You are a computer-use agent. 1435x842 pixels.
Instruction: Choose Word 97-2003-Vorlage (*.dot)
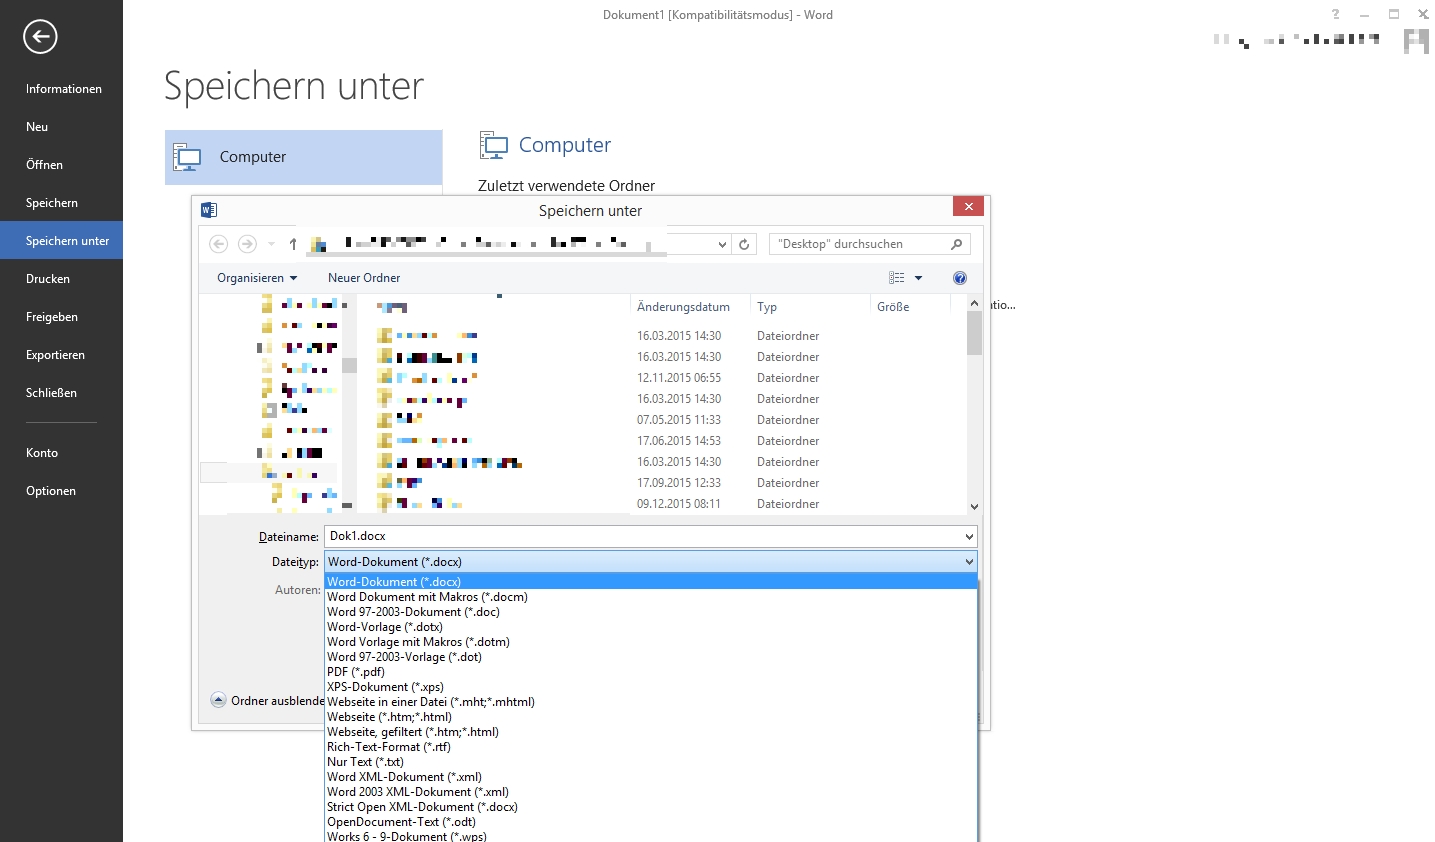point(650,657)
